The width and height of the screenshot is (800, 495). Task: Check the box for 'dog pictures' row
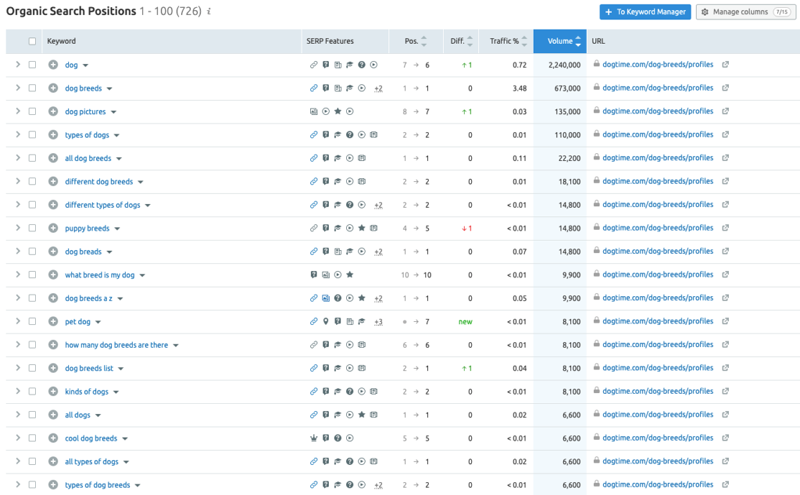[x=32, y=111]
